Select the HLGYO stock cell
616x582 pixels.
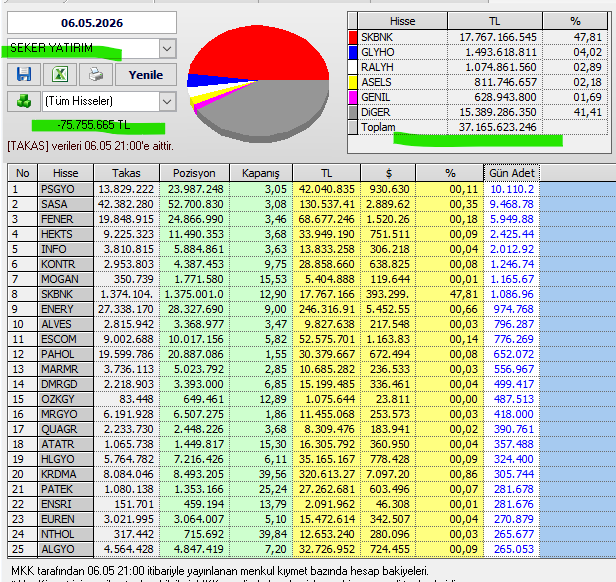coord(66,459)
